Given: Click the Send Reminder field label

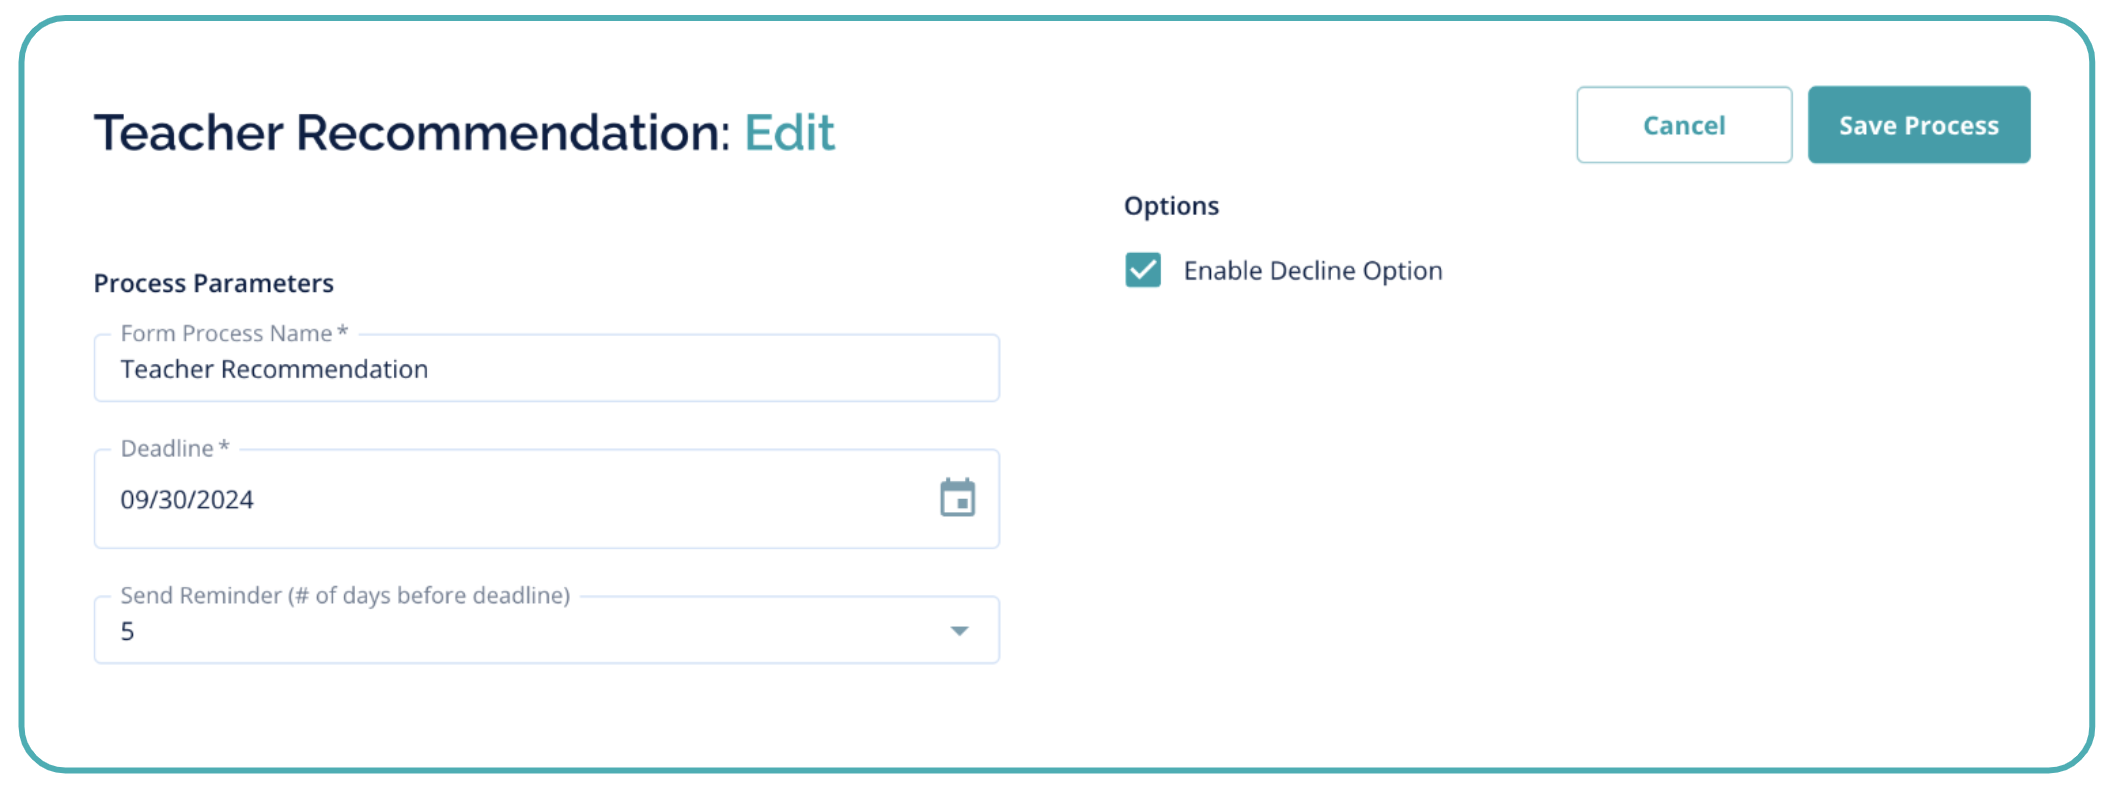Looking at the screenshot, I should pyautogui.click(x=345, y=596).
